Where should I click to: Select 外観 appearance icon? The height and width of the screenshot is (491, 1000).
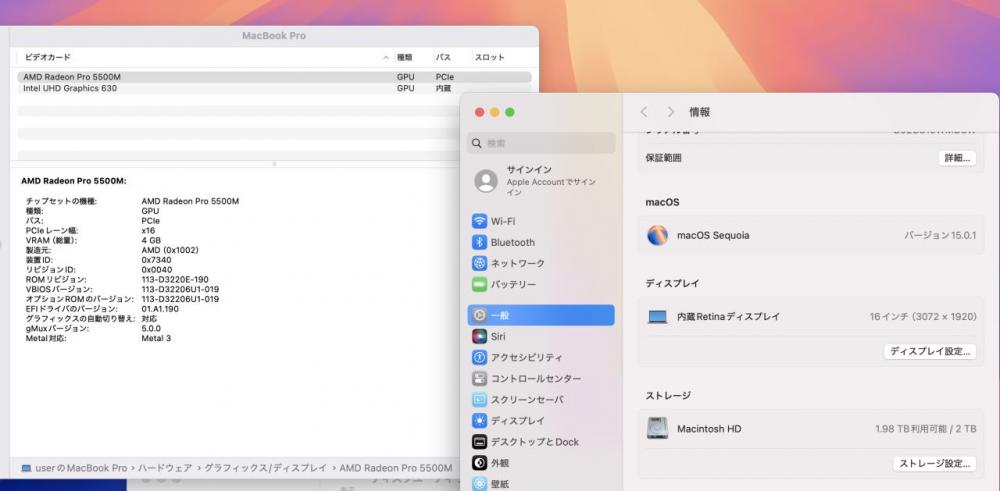click(x=480, y=462)
